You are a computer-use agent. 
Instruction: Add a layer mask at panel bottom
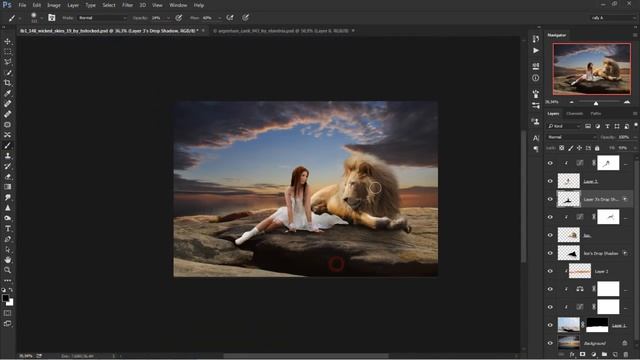582,354
